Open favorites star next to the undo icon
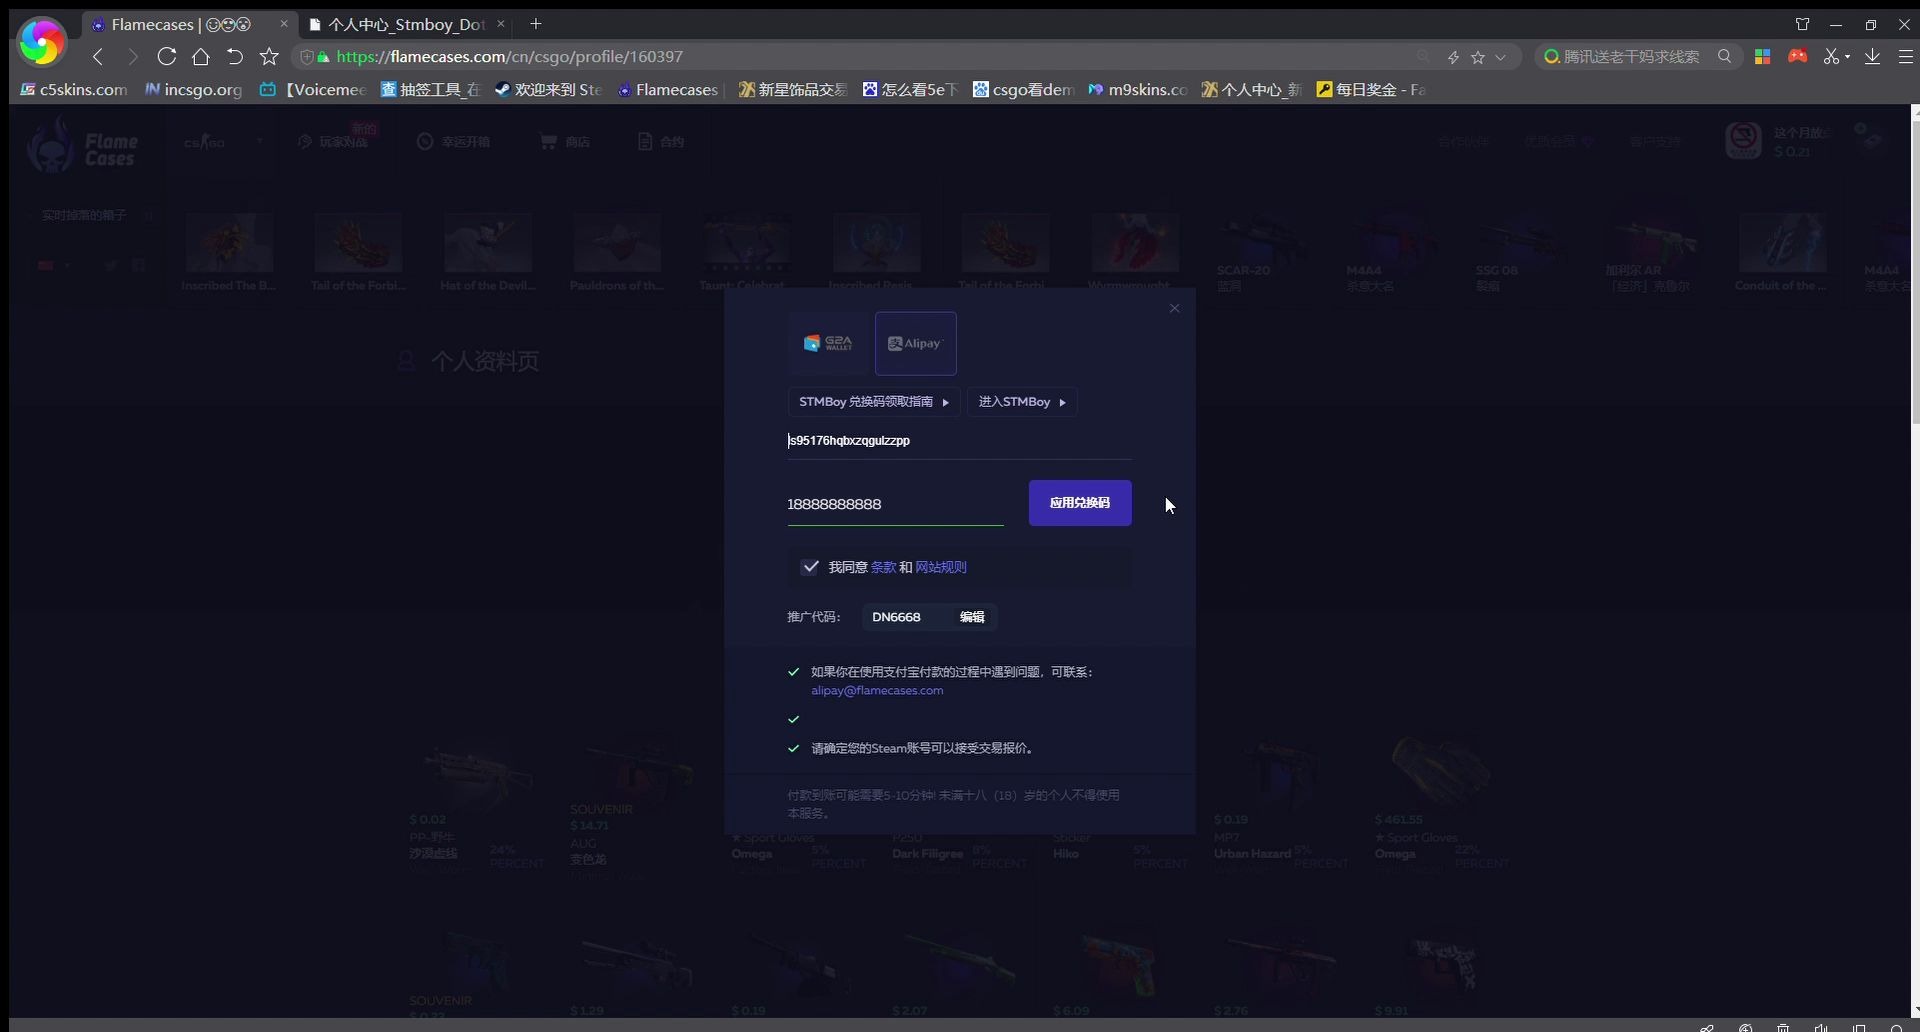Screen dimensions: 1920x1032 click(269, 57)
